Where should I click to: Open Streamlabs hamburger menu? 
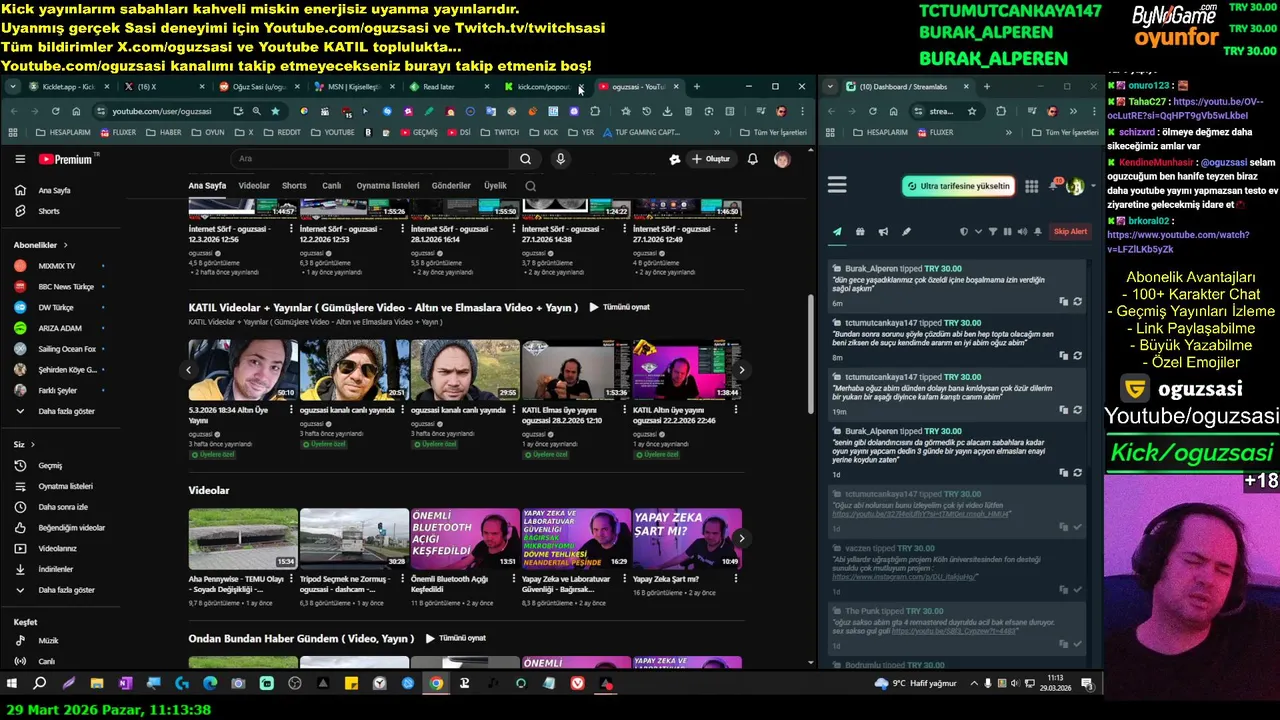coord(837,185)
